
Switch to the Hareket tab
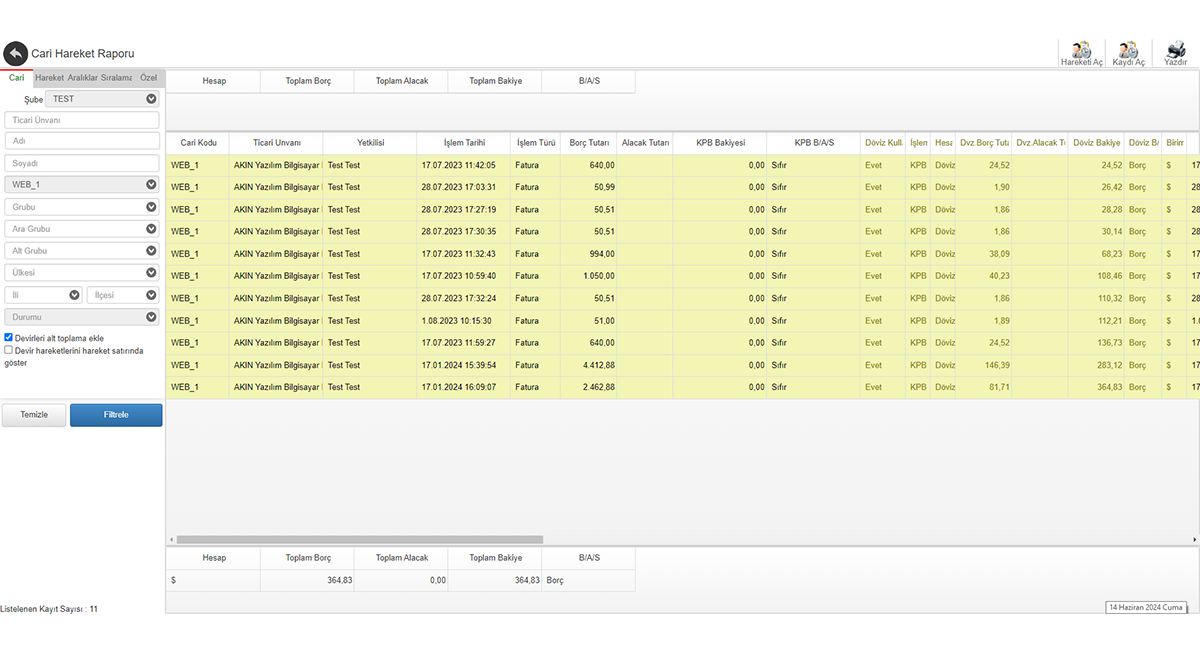pos(49,78)
